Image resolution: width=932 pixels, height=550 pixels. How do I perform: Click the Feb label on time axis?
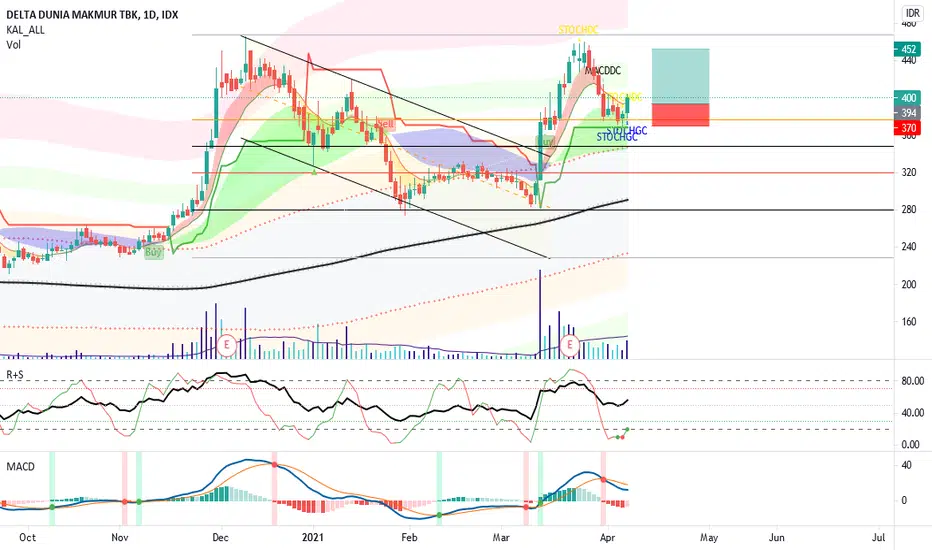[409, 538]
